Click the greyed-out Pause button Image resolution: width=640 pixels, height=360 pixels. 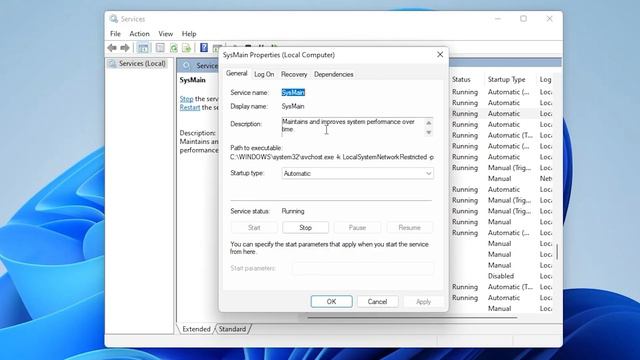coord(357,228)
